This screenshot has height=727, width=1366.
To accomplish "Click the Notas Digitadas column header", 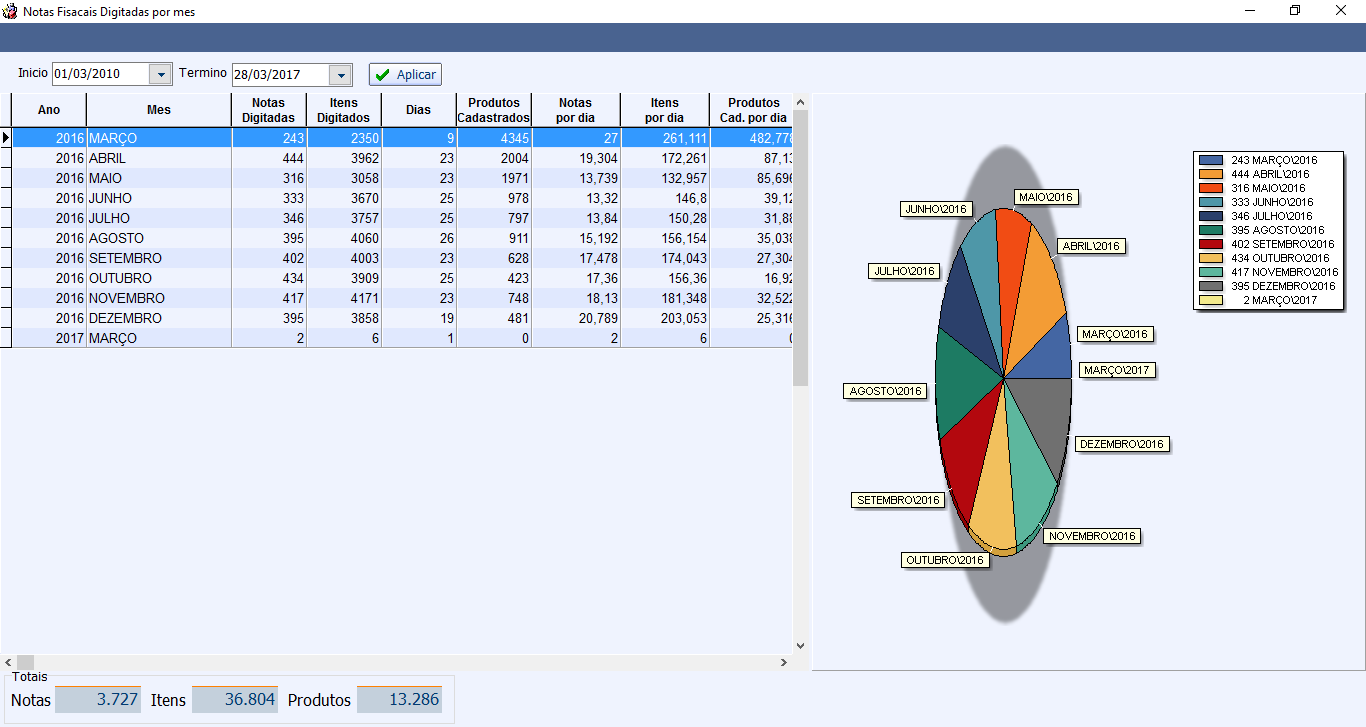I will 269,110.
